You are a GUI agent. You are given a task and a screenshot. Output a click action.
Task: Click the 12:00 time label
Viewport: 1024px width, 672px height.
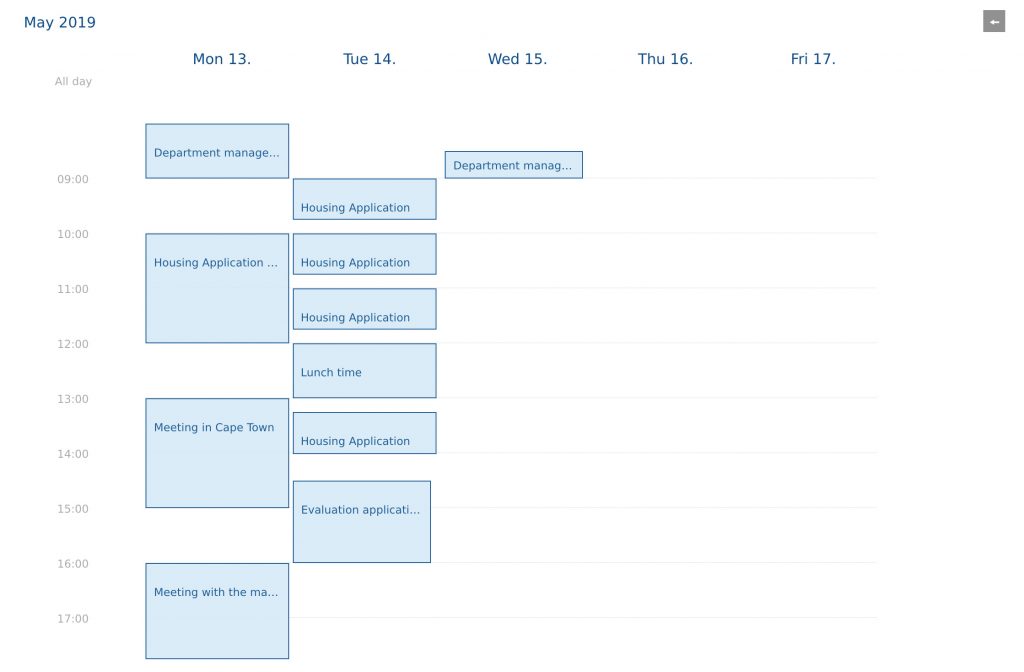(72, 344)
